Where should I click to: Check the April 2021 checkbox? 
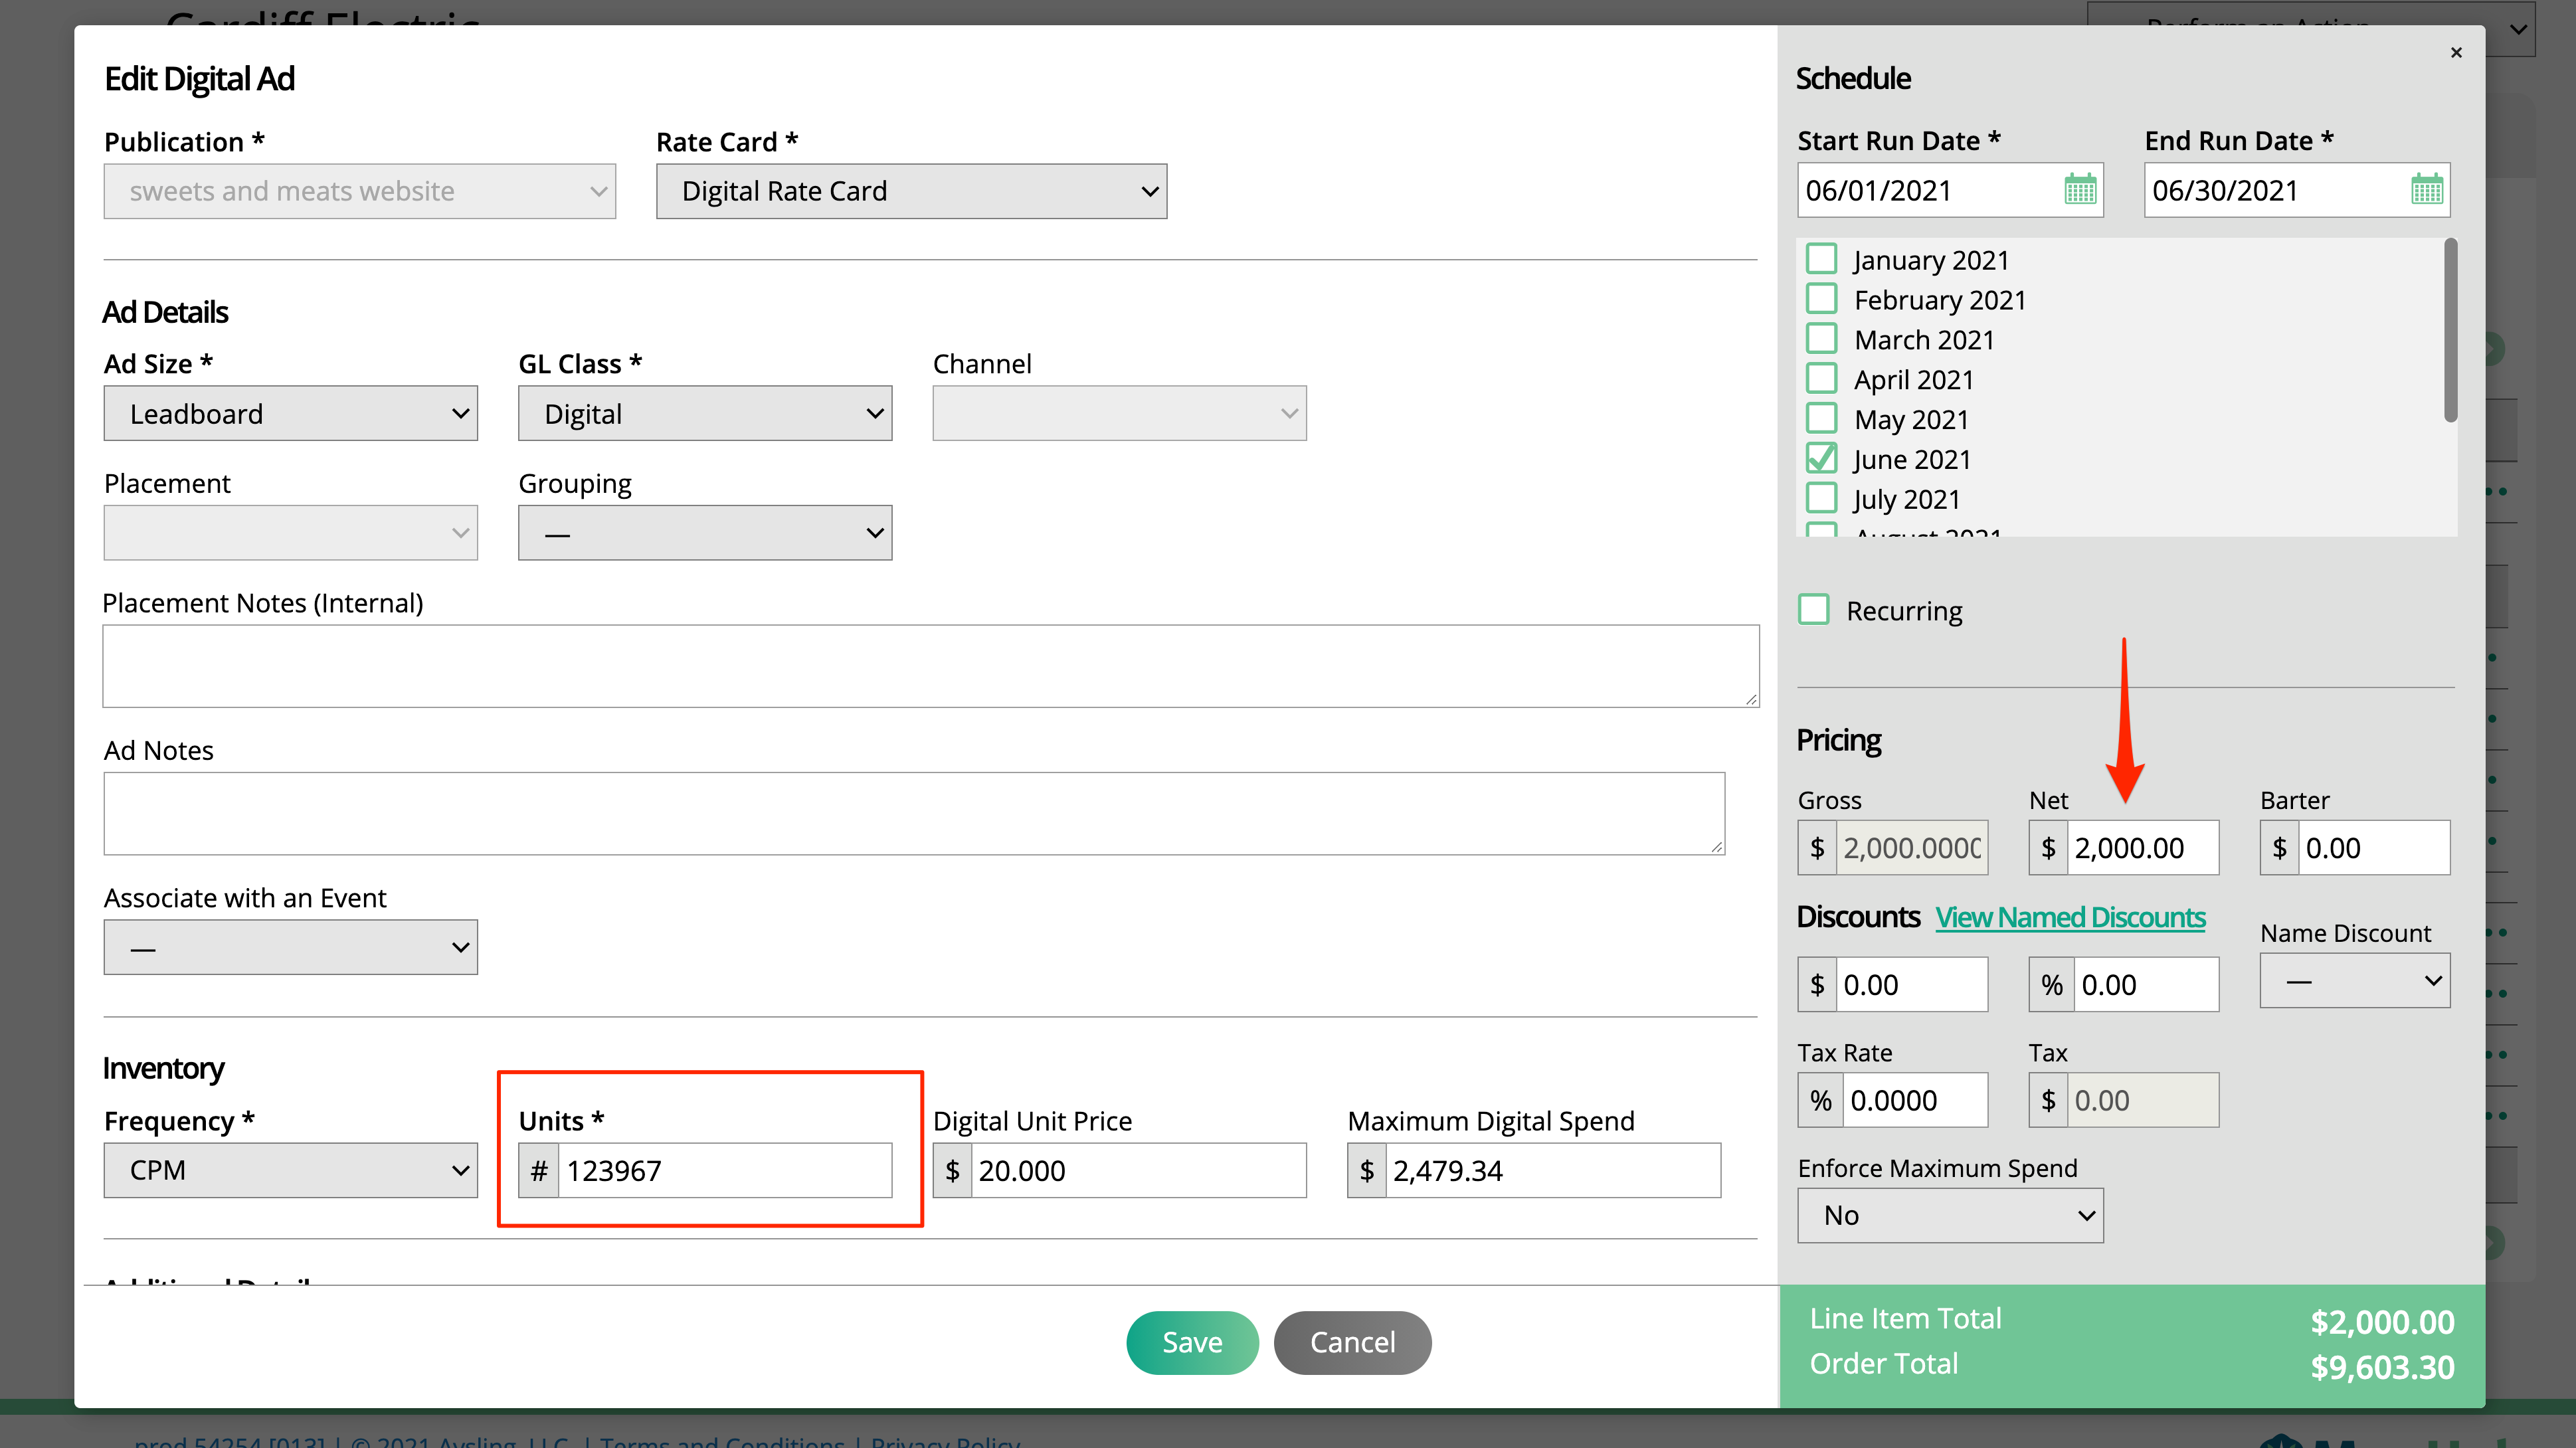pos(1822,379)
